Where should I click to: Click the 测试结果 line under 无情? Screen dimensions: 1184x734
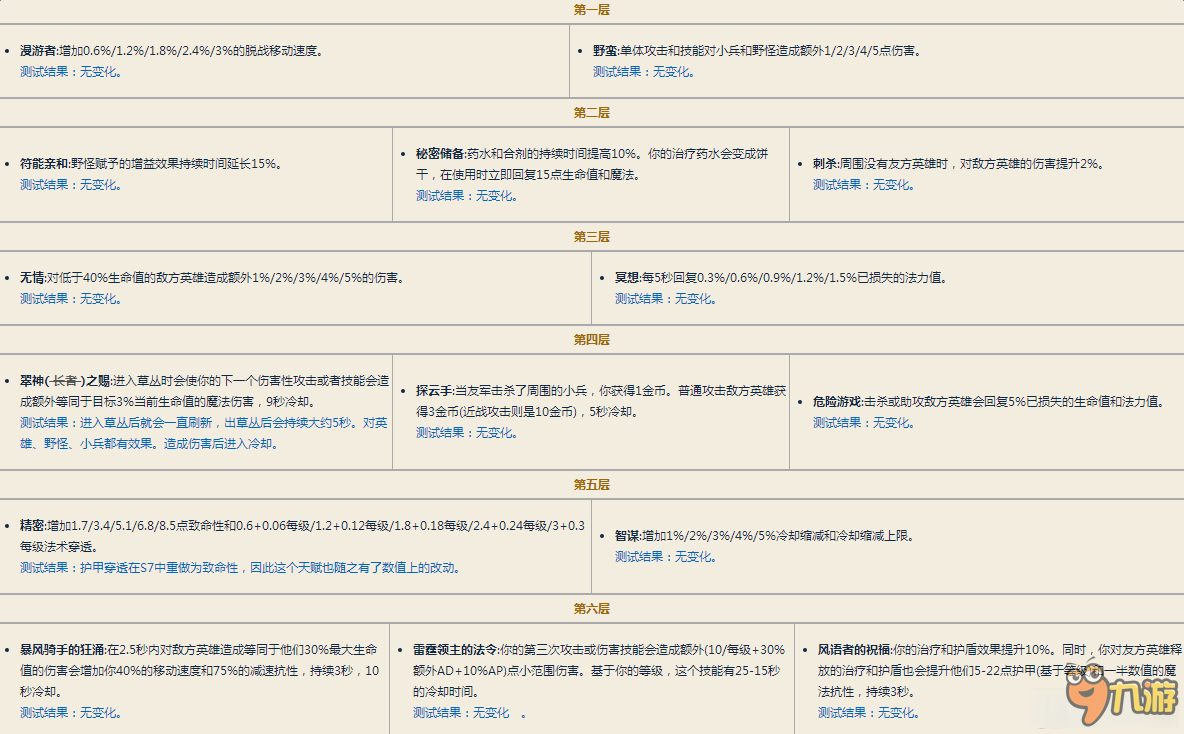(71, 298)
